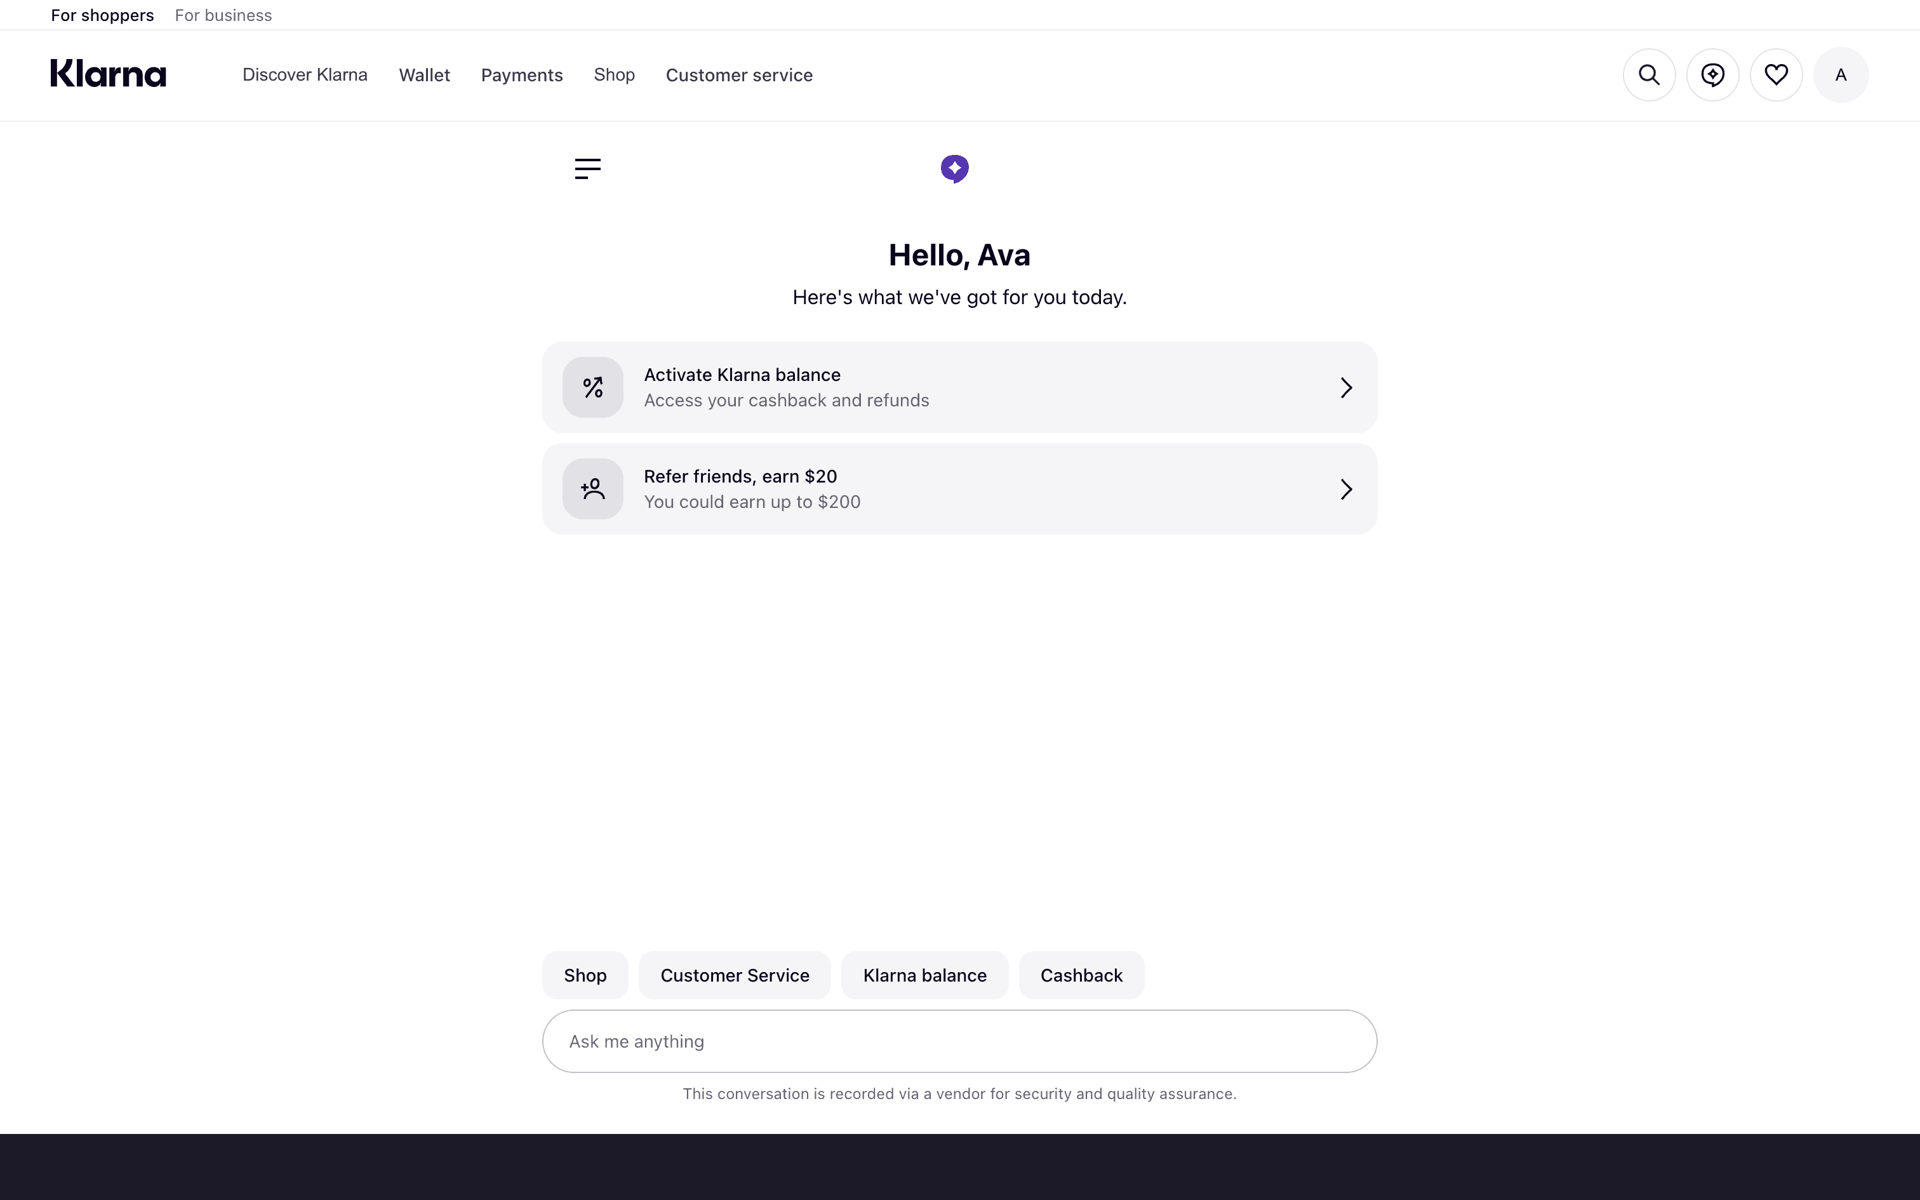Expand the Refer friends chevron arrow
This screenshot has width=1920, height=1200.
pyautogui.click(x=1346, y=489)
